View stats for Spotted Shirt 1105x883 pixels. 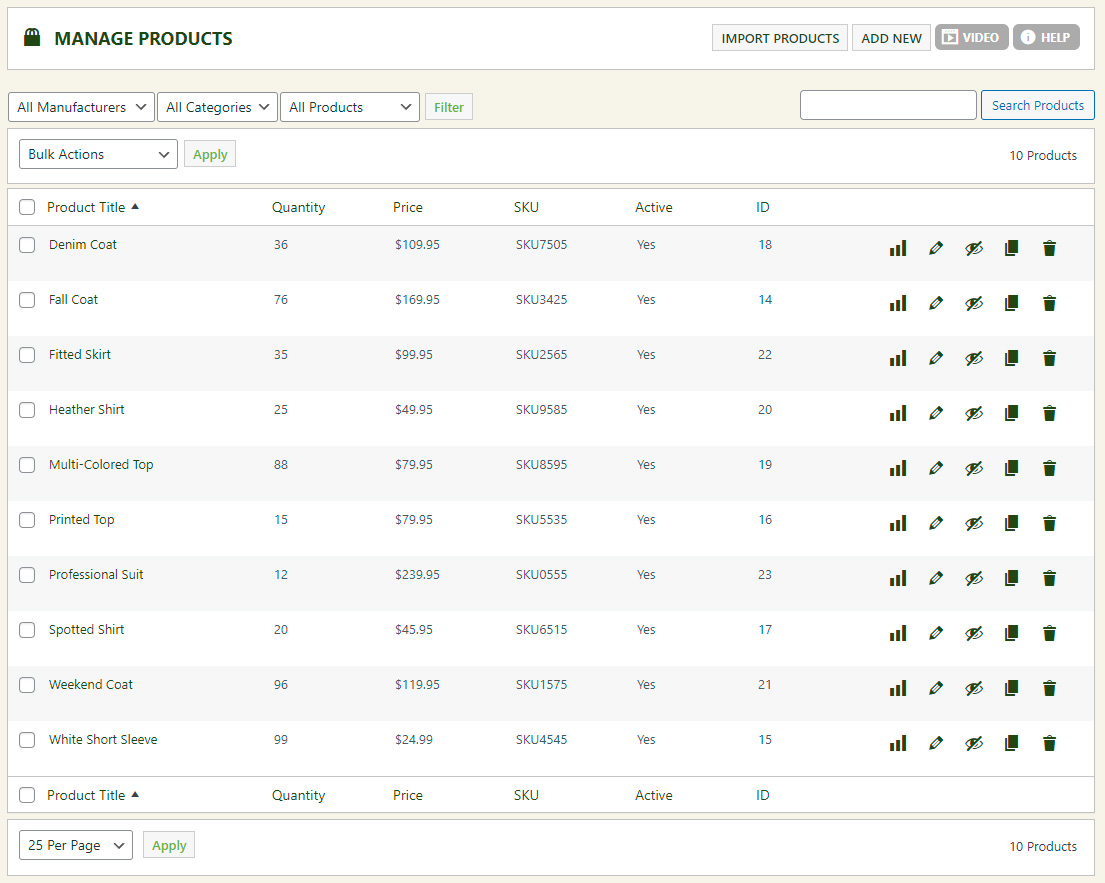point(898,633)
